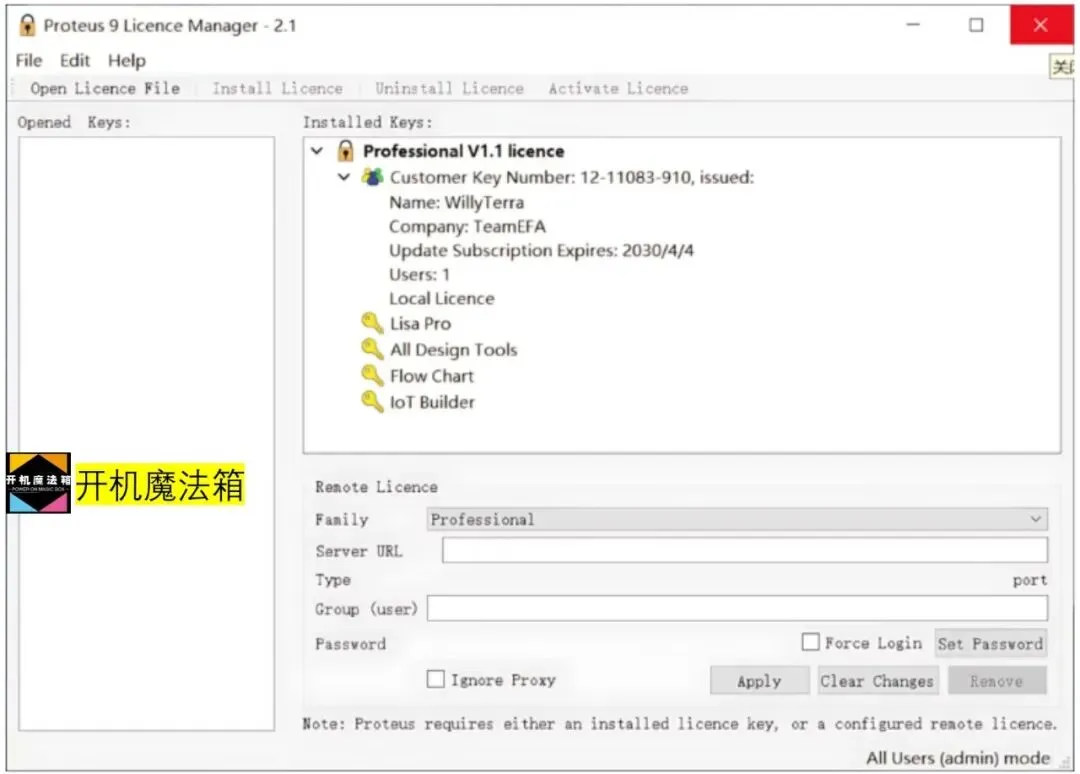Click the Clear Changes button
The height and width of the screenshot is (774, 1080).
[x=877, y=681]
